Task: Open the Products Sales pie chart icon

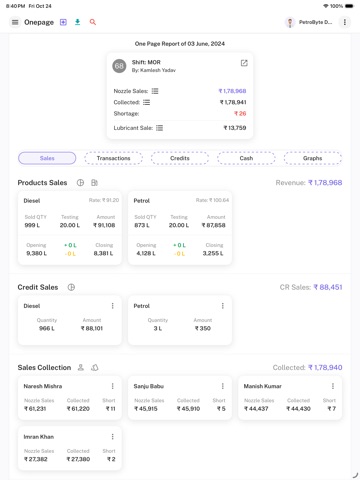Action: click(x=80, y=183)
